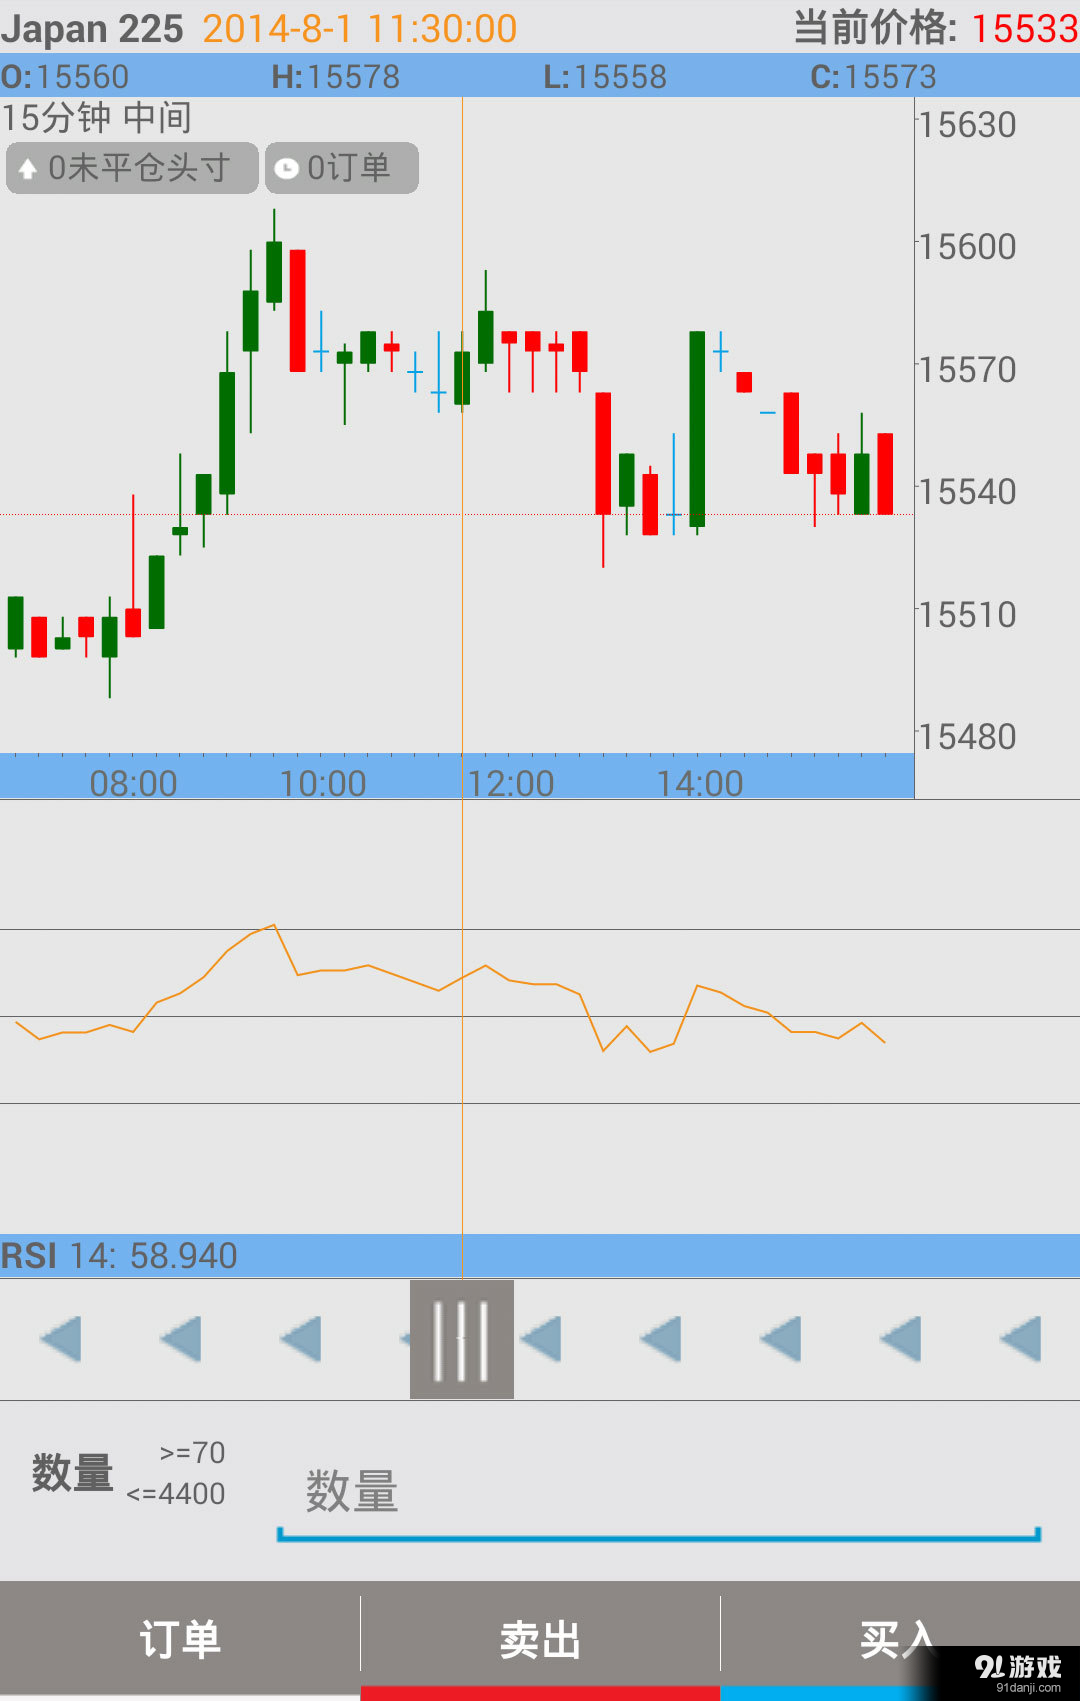The width and height of the screenshot is (1080, 1701).
Task: Tap the sixth left arrow in scroll strip
Action: click(660, 1339)
